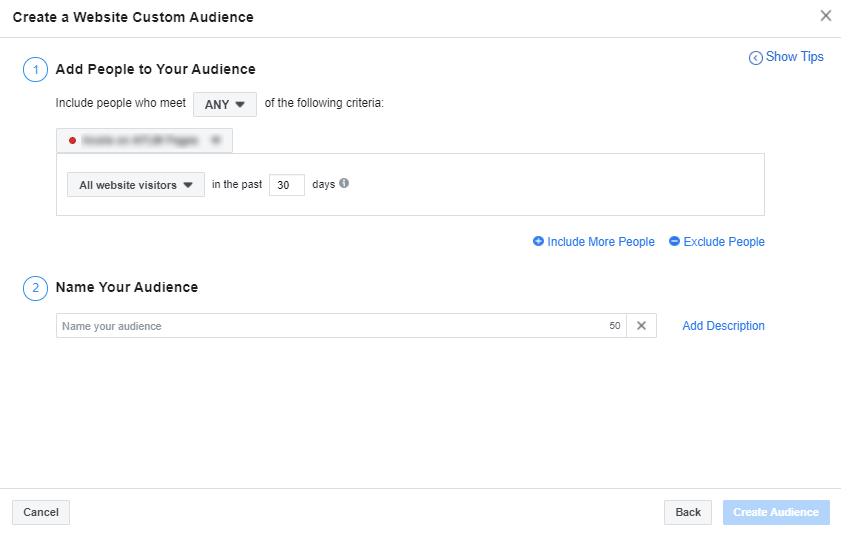
Task: Open the Show Tips link
Action: (x=795, y=57)
